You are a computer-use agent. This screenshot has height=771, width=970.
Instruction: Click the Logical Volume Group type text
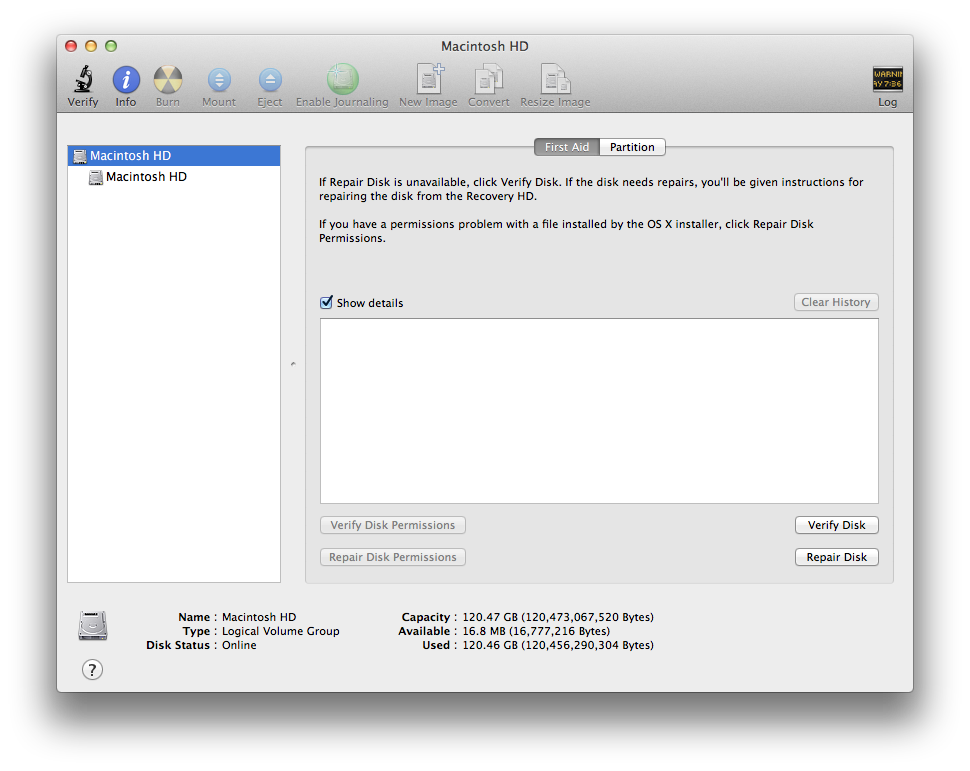(x=281, y=631)
